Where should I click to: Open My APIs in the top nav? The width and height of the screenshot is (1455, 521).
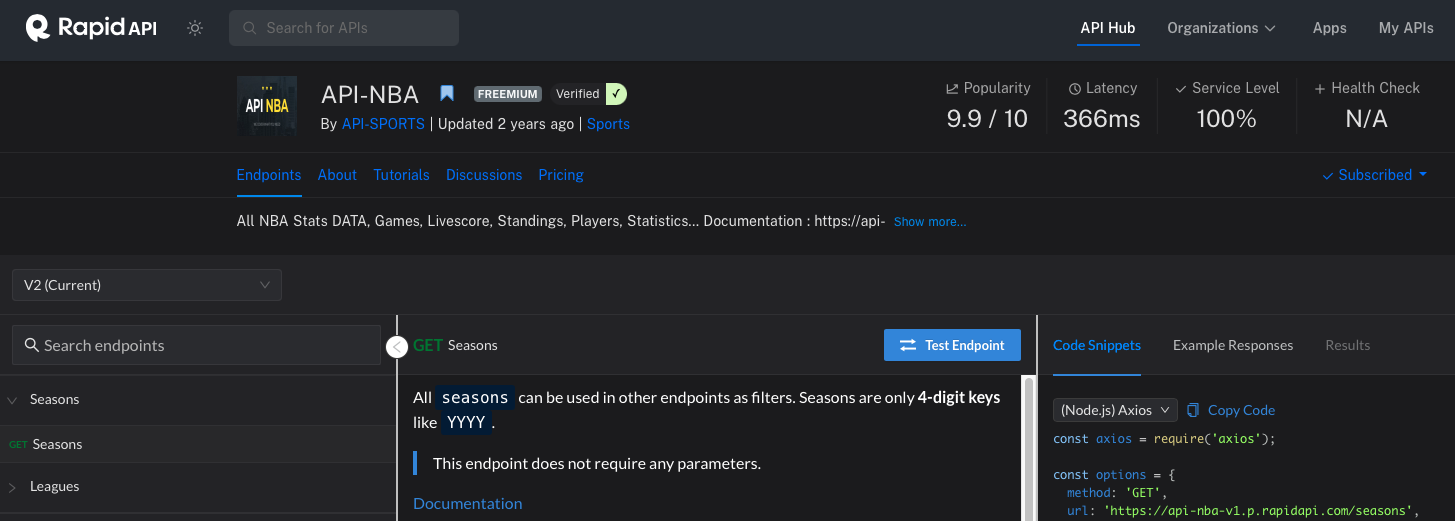click(x=1406, y=28)
